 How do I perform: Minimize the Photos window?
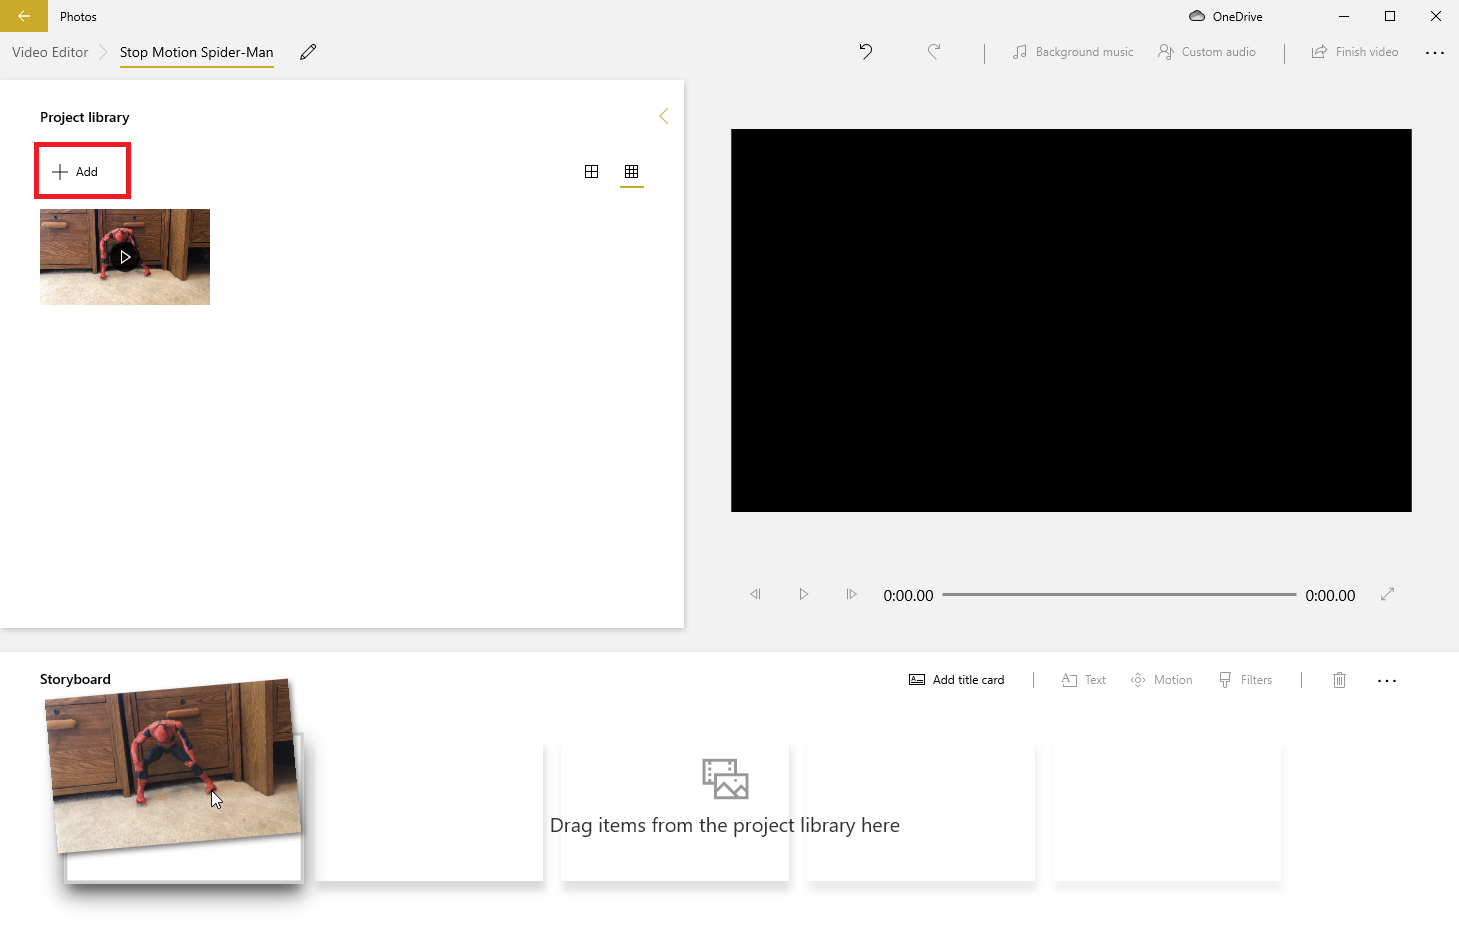1344,16
